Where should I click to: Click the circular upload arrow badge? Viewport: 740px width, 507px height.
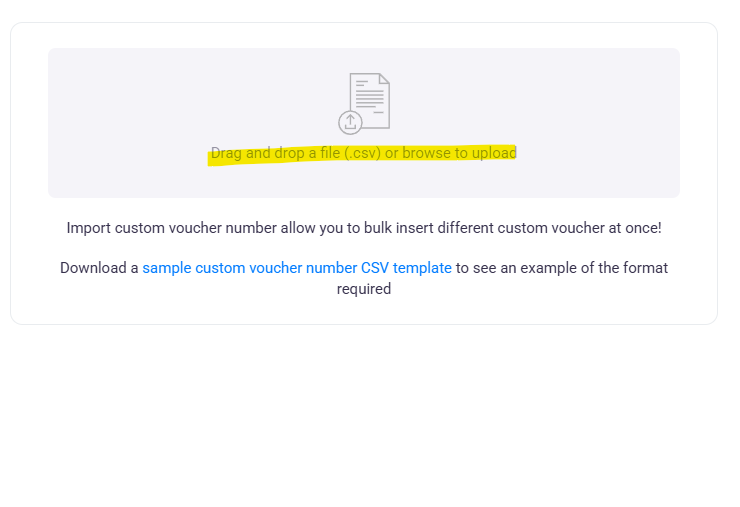click(350, 122)
